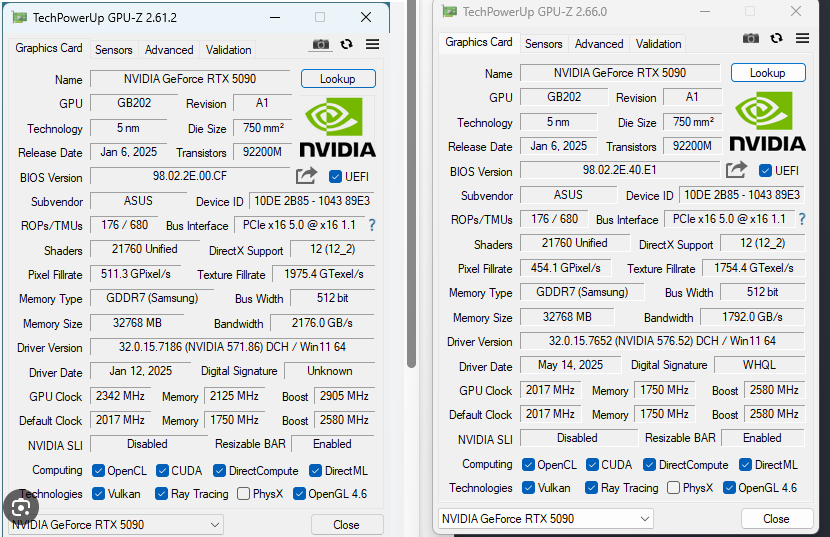Open Advanced tab in GPU-Z 2.61.2

tap(169, 50)
